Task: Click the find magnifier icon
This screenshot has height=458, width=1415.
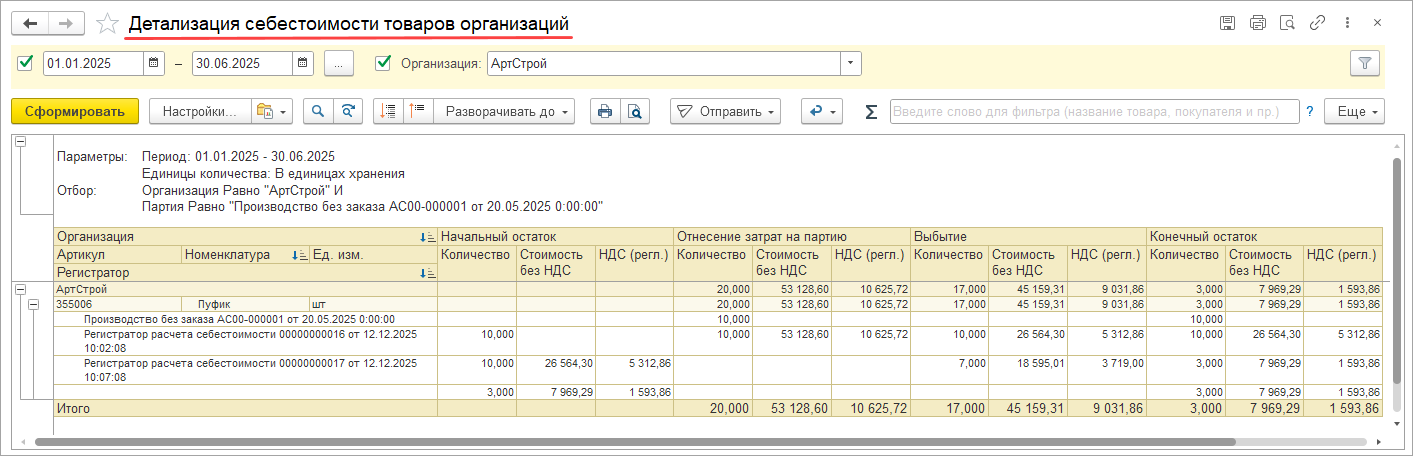Action: (318, 112)
